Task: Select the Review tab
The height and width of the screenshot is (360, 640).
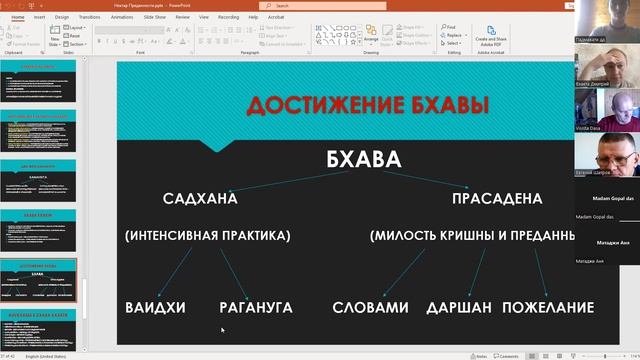Action: [182, 17]
